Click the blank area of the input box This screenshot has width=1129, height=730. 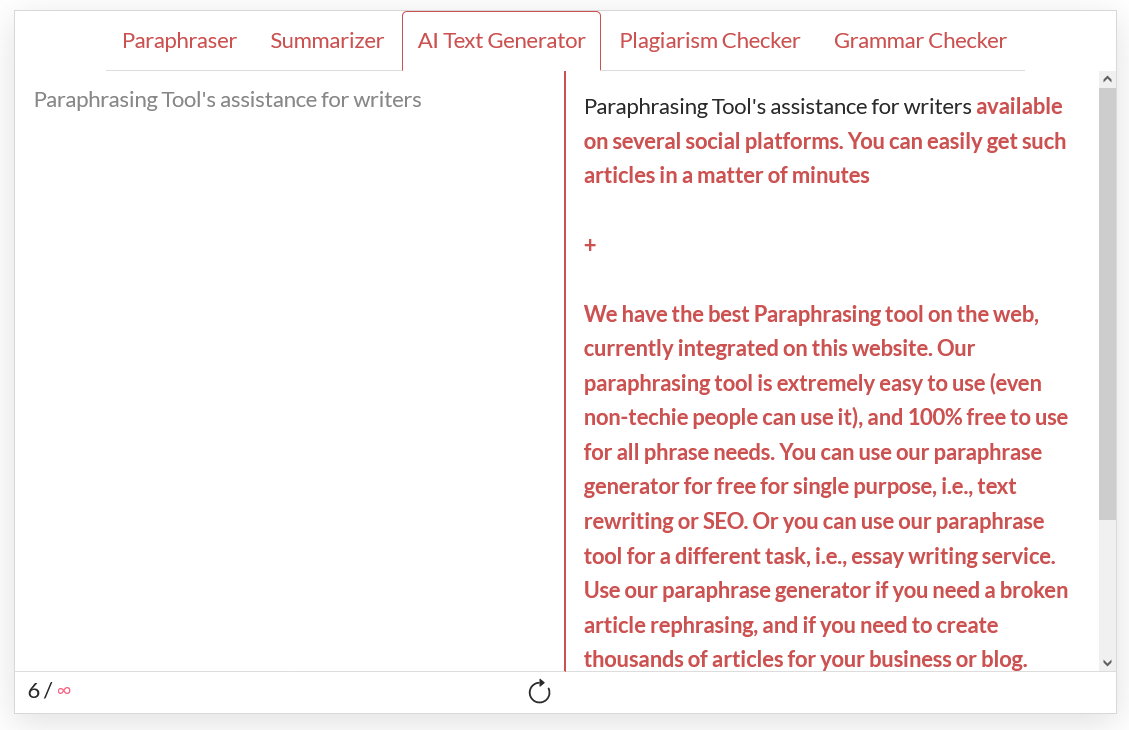tap(288, 389)
